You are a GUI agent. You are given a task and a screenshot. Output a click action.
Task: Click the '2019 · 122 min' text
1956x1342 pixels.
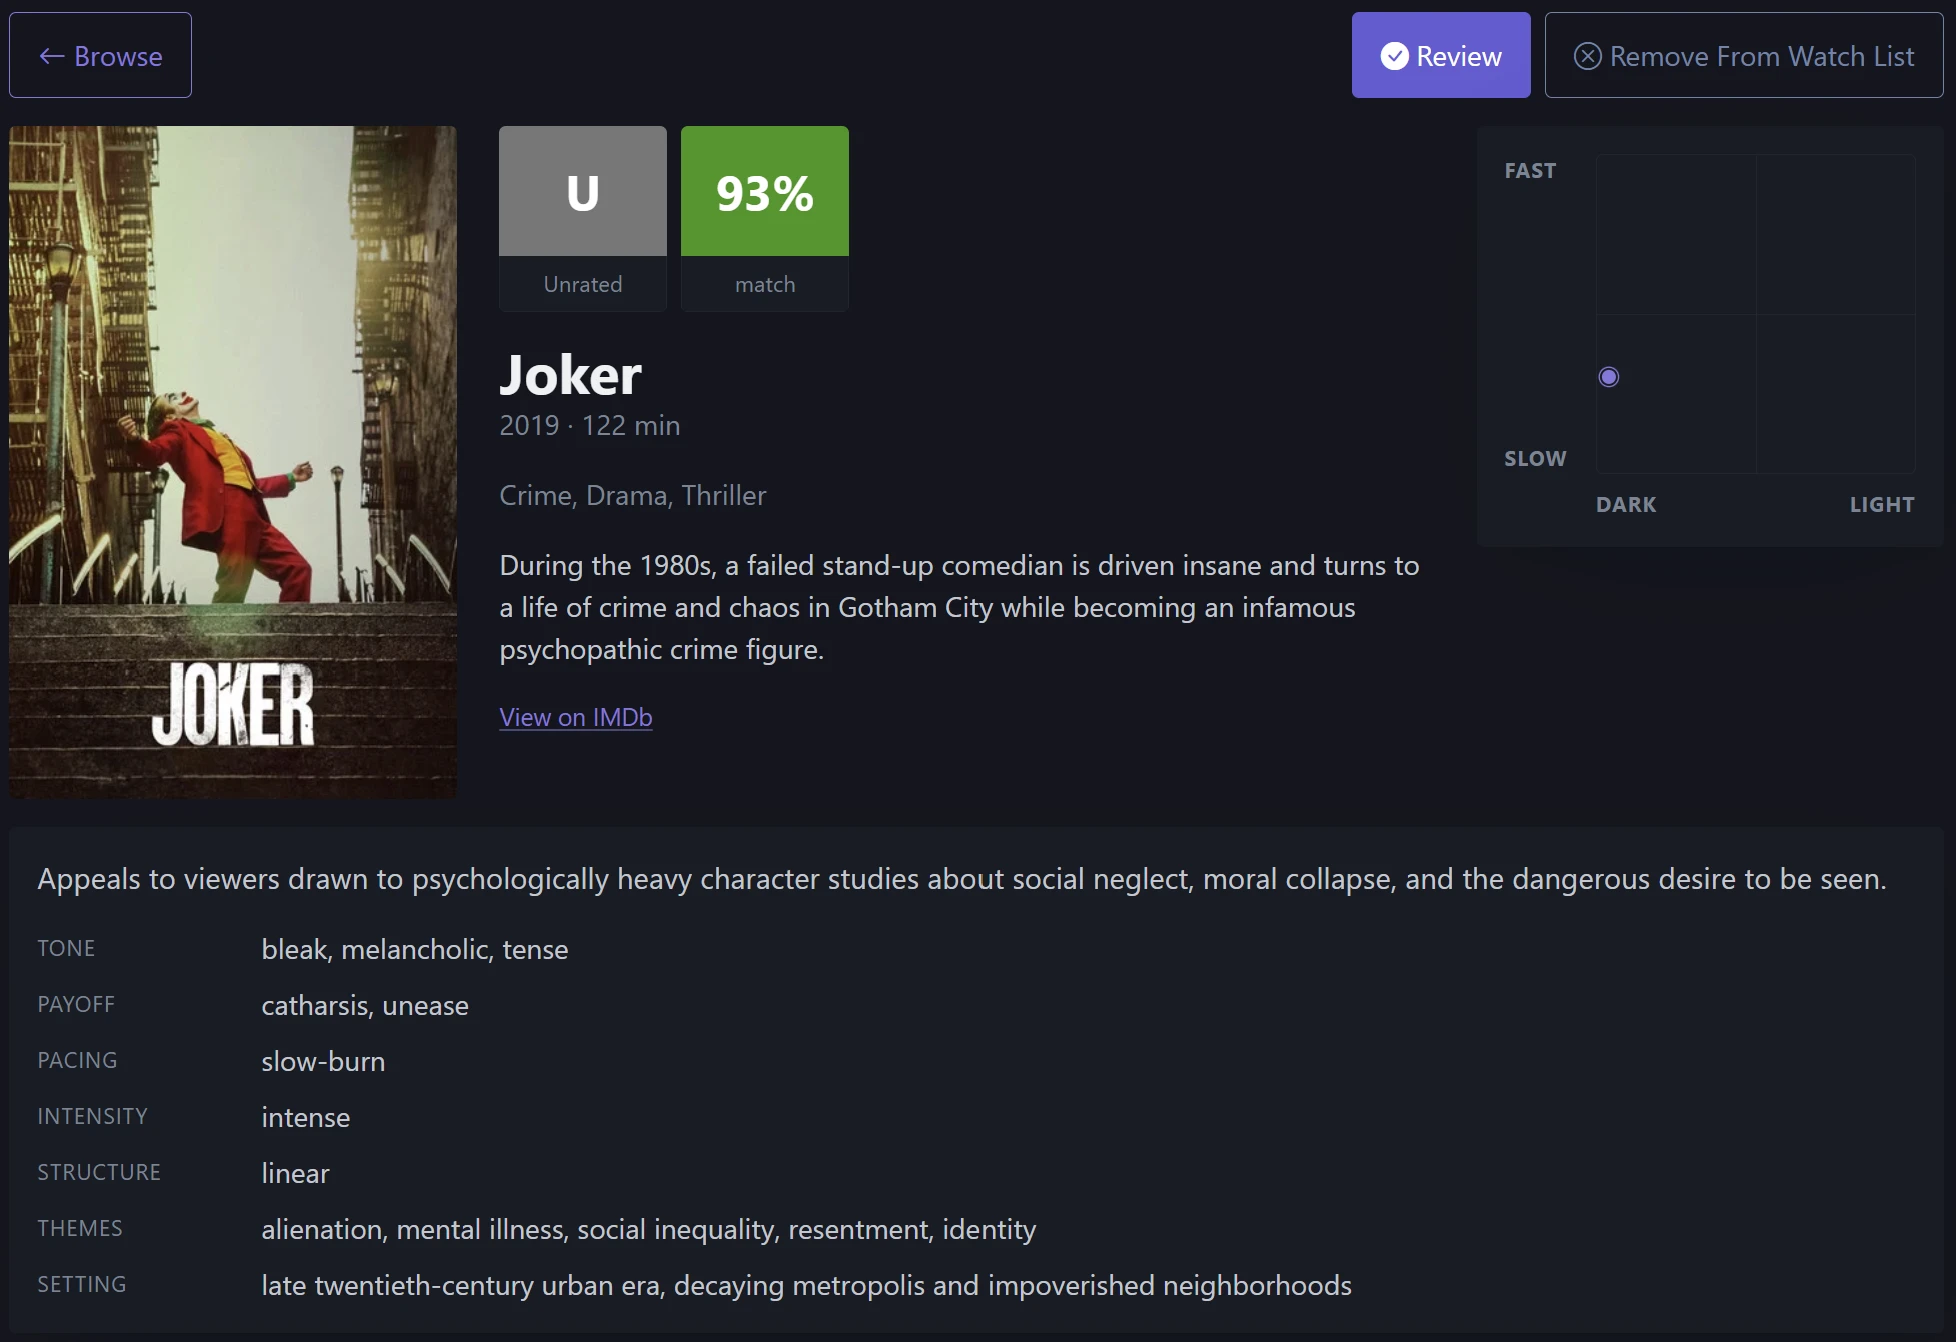coord(590,425)
